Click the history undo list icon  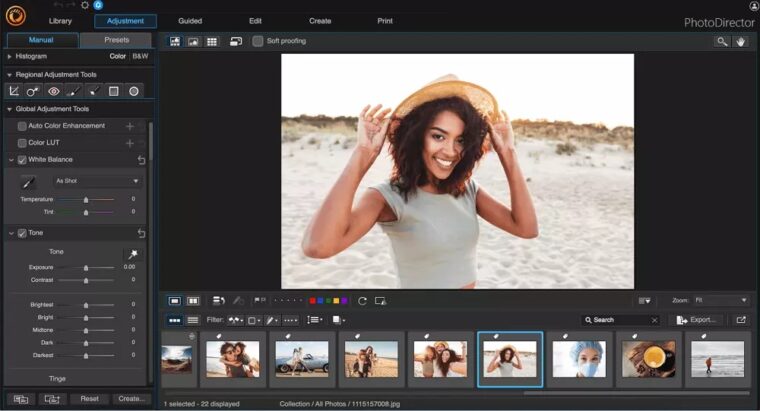(219, 301)
